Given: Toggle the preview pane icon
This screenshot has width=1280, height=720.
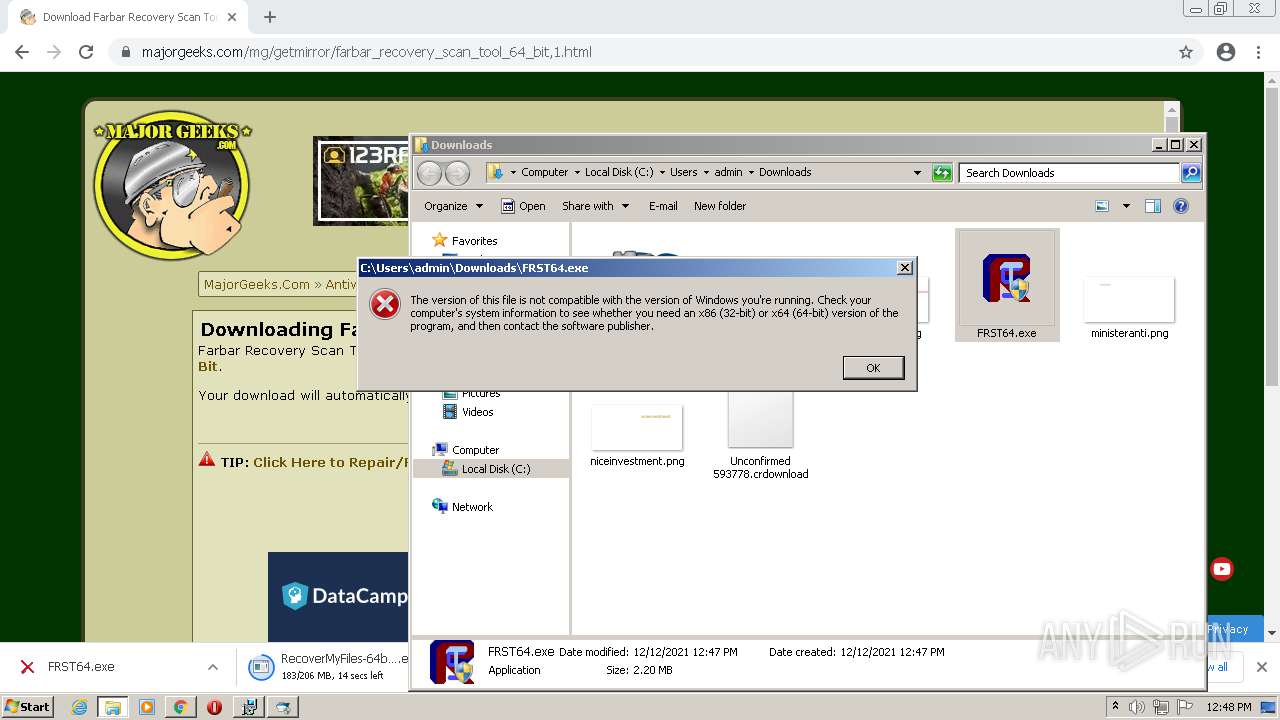Looking at the screenshot, I should point(1153,206).
